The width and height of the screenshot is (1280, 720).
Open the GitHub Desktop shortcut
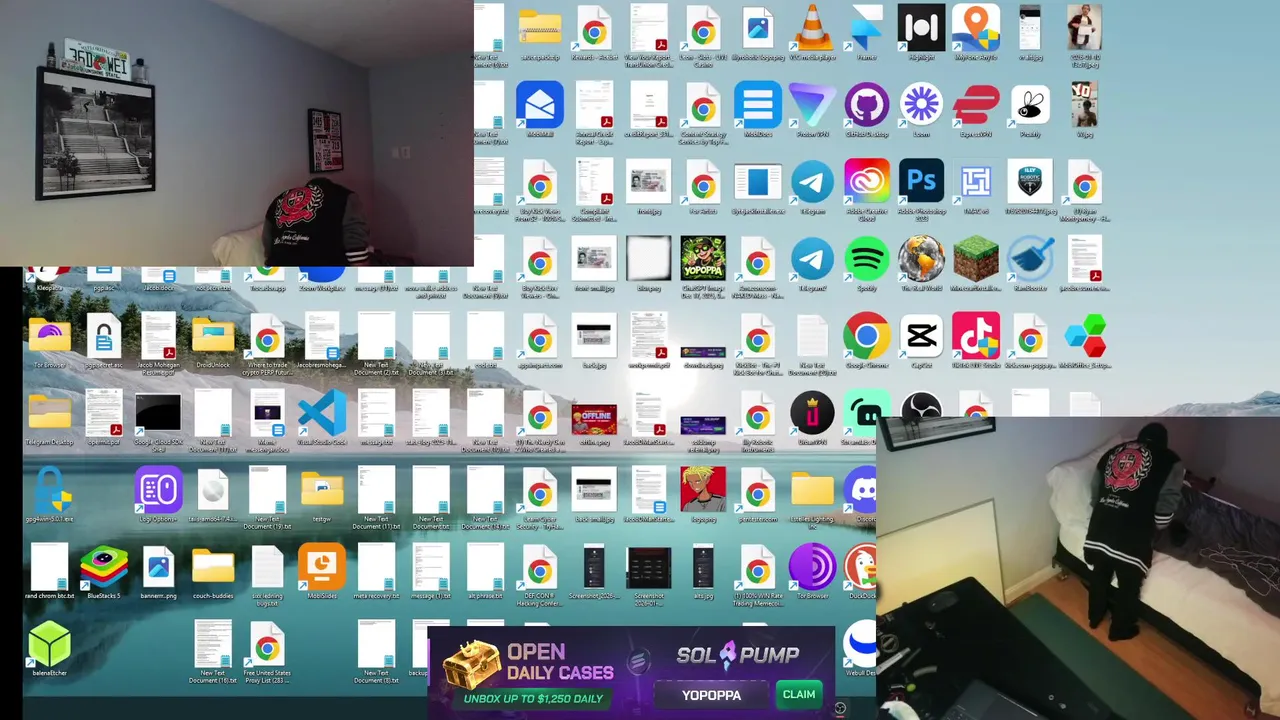[866, 105]
